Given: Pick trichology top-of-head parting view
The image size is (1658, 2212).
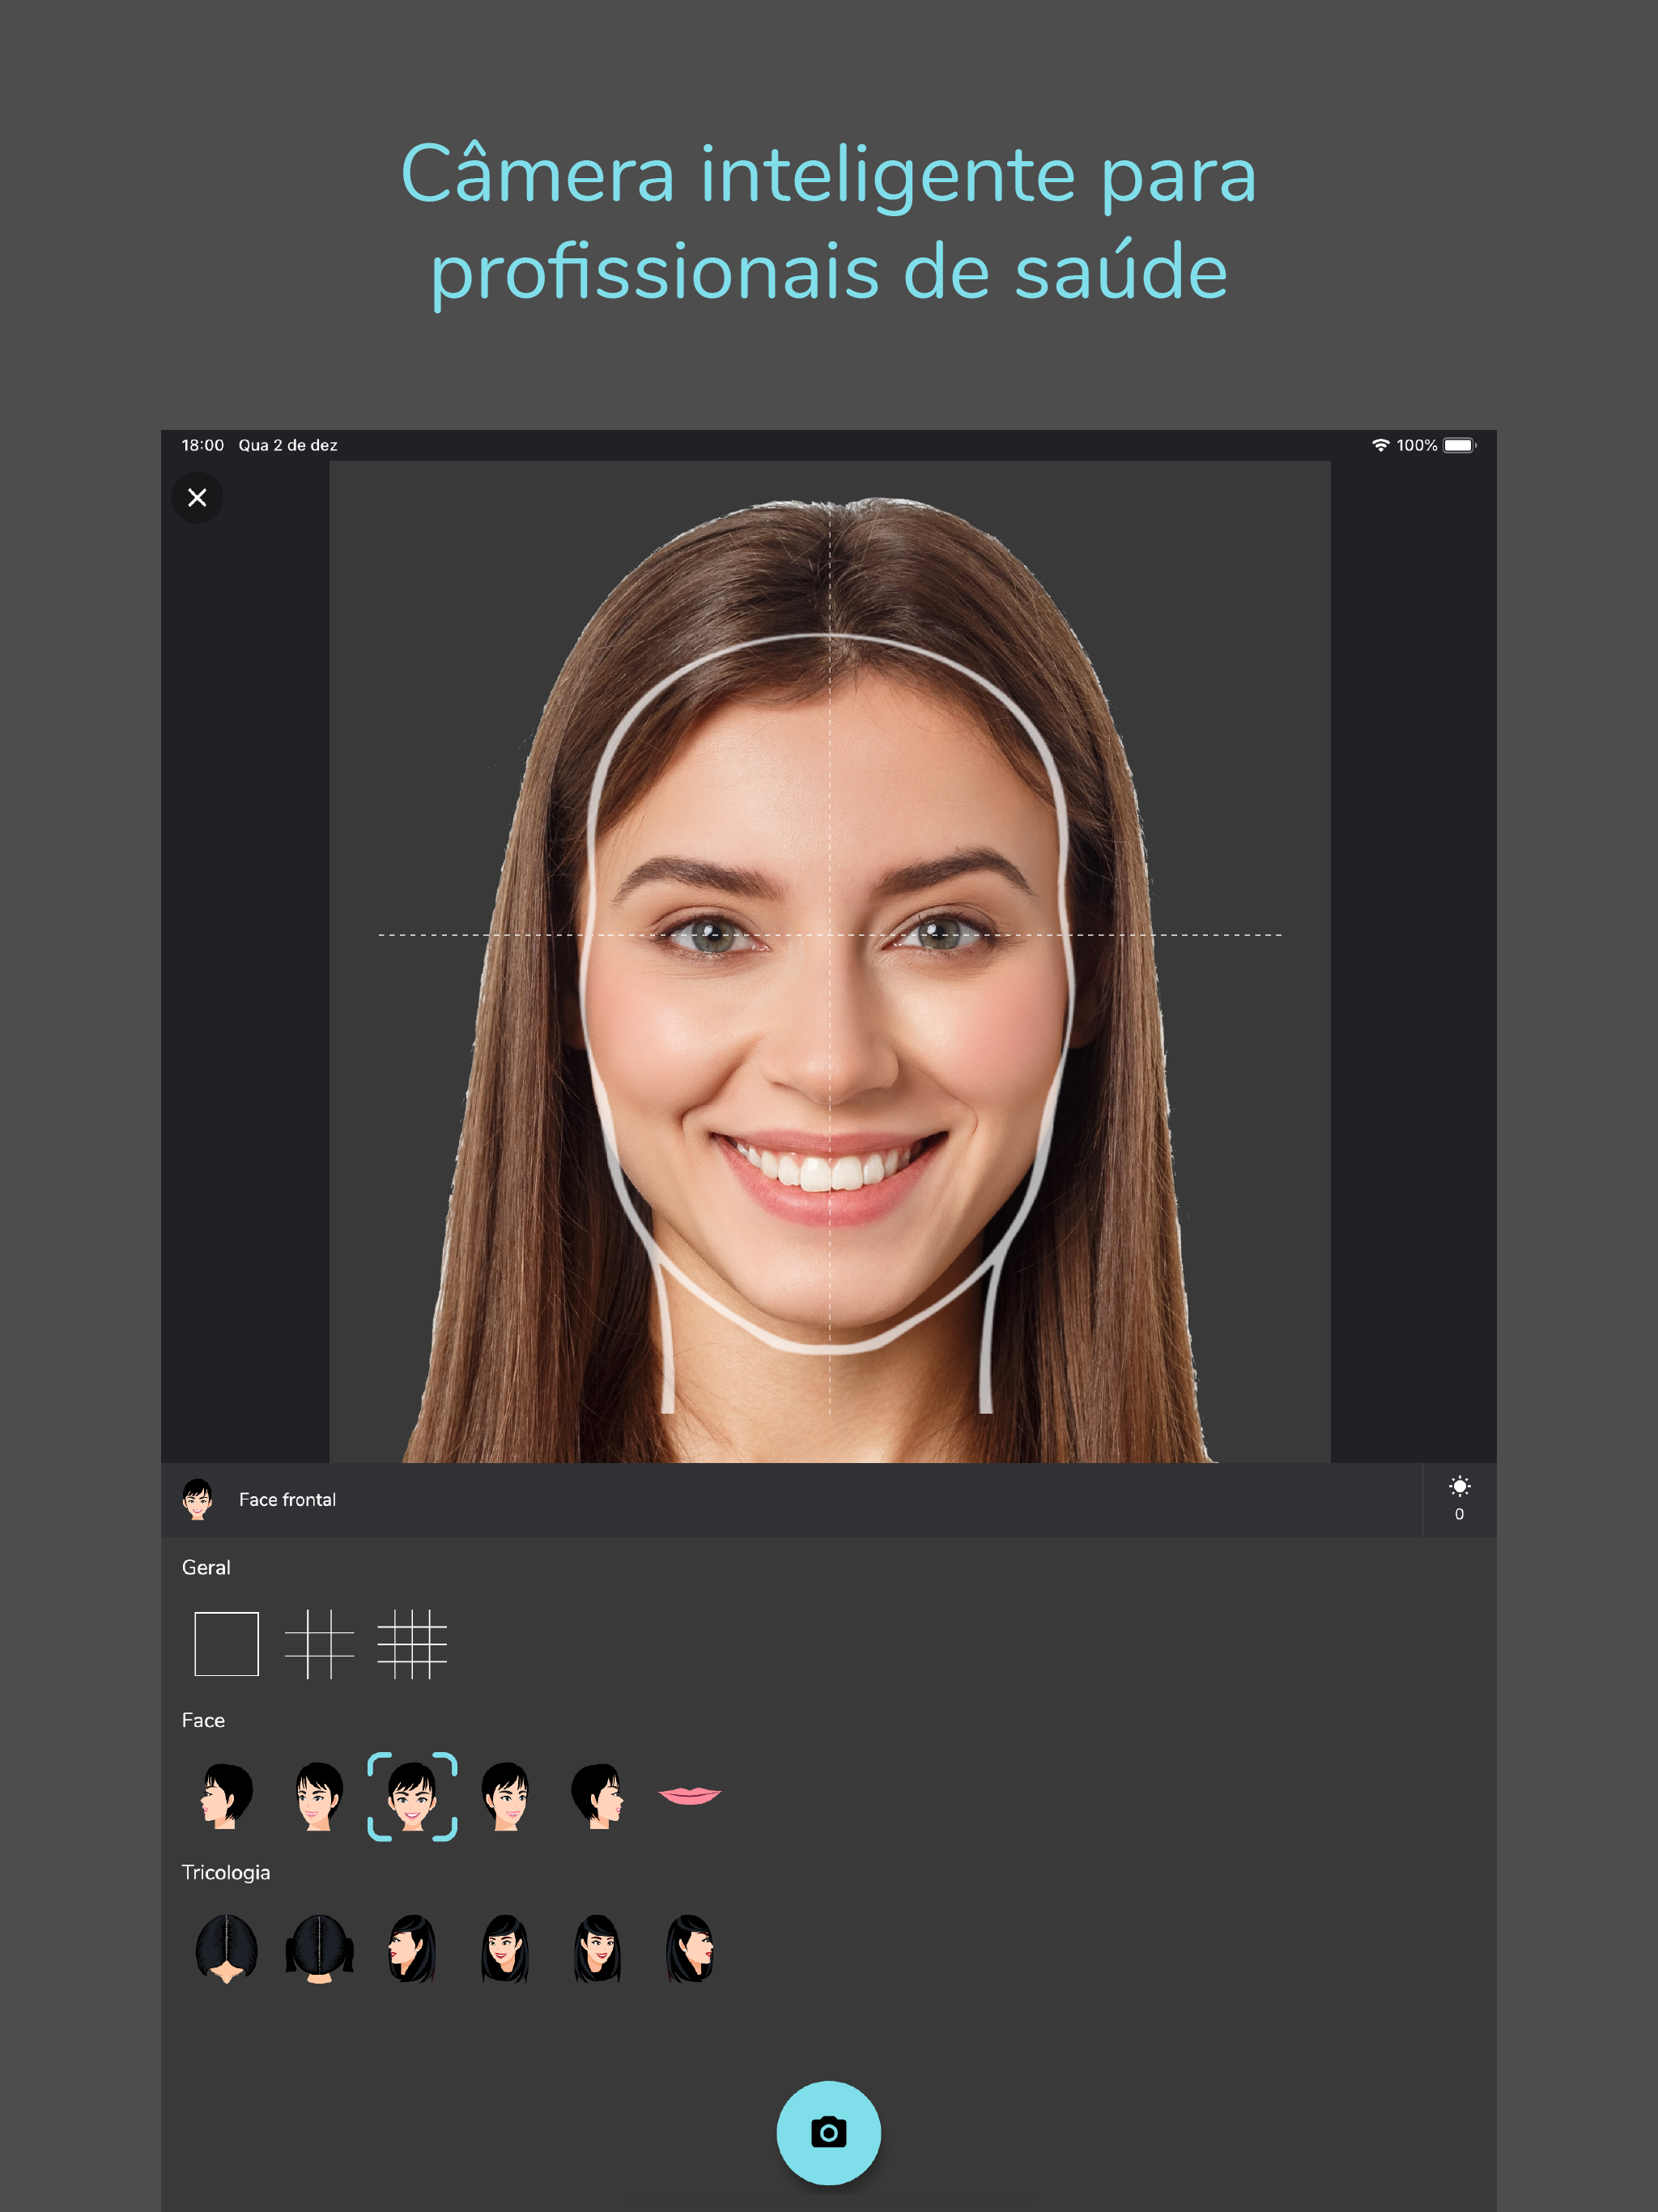Looking at the screenshot, I should tap(226, 1948).
